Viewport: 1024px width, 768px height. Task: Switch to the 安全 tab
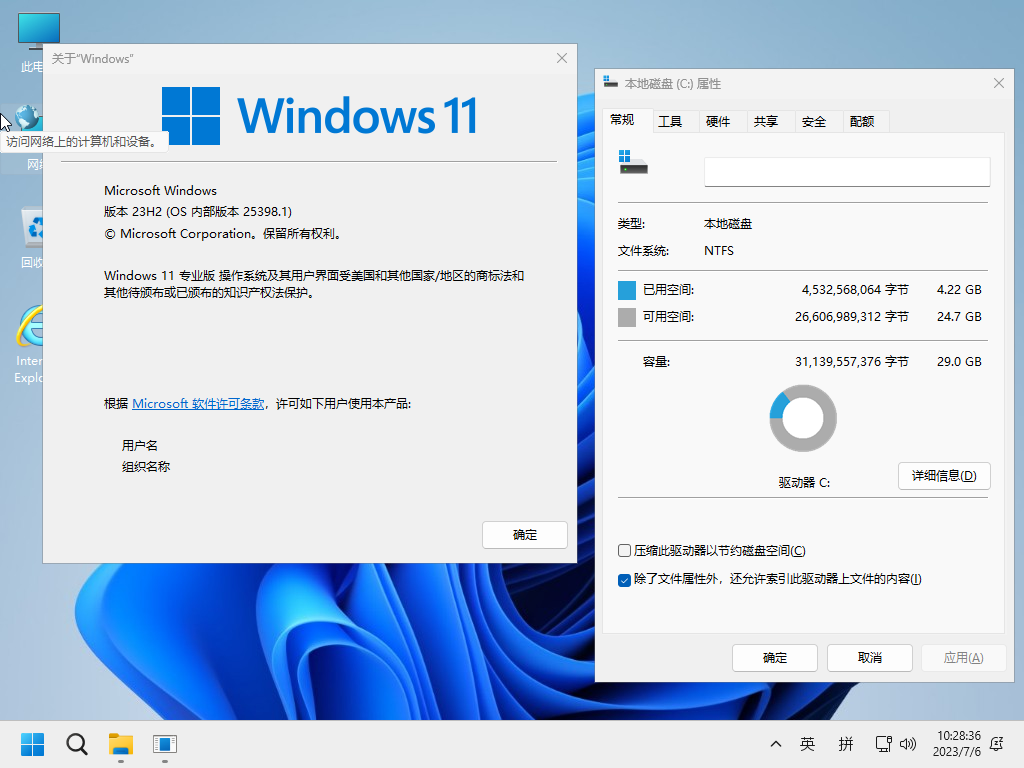click(814, 121)
